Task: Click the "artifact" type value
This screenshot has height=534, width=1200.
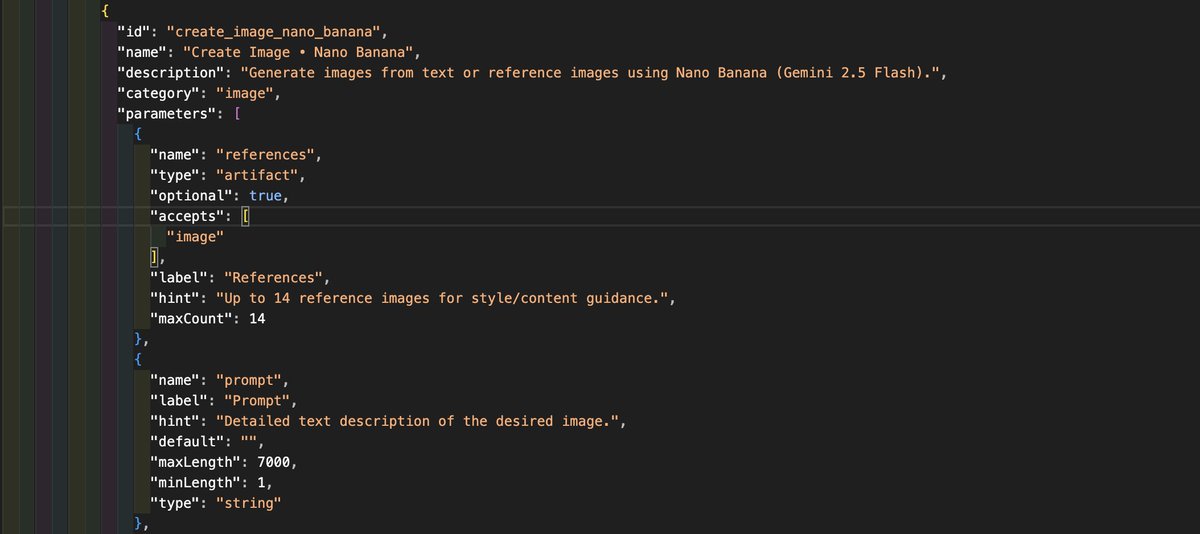Action: point(257,175)
